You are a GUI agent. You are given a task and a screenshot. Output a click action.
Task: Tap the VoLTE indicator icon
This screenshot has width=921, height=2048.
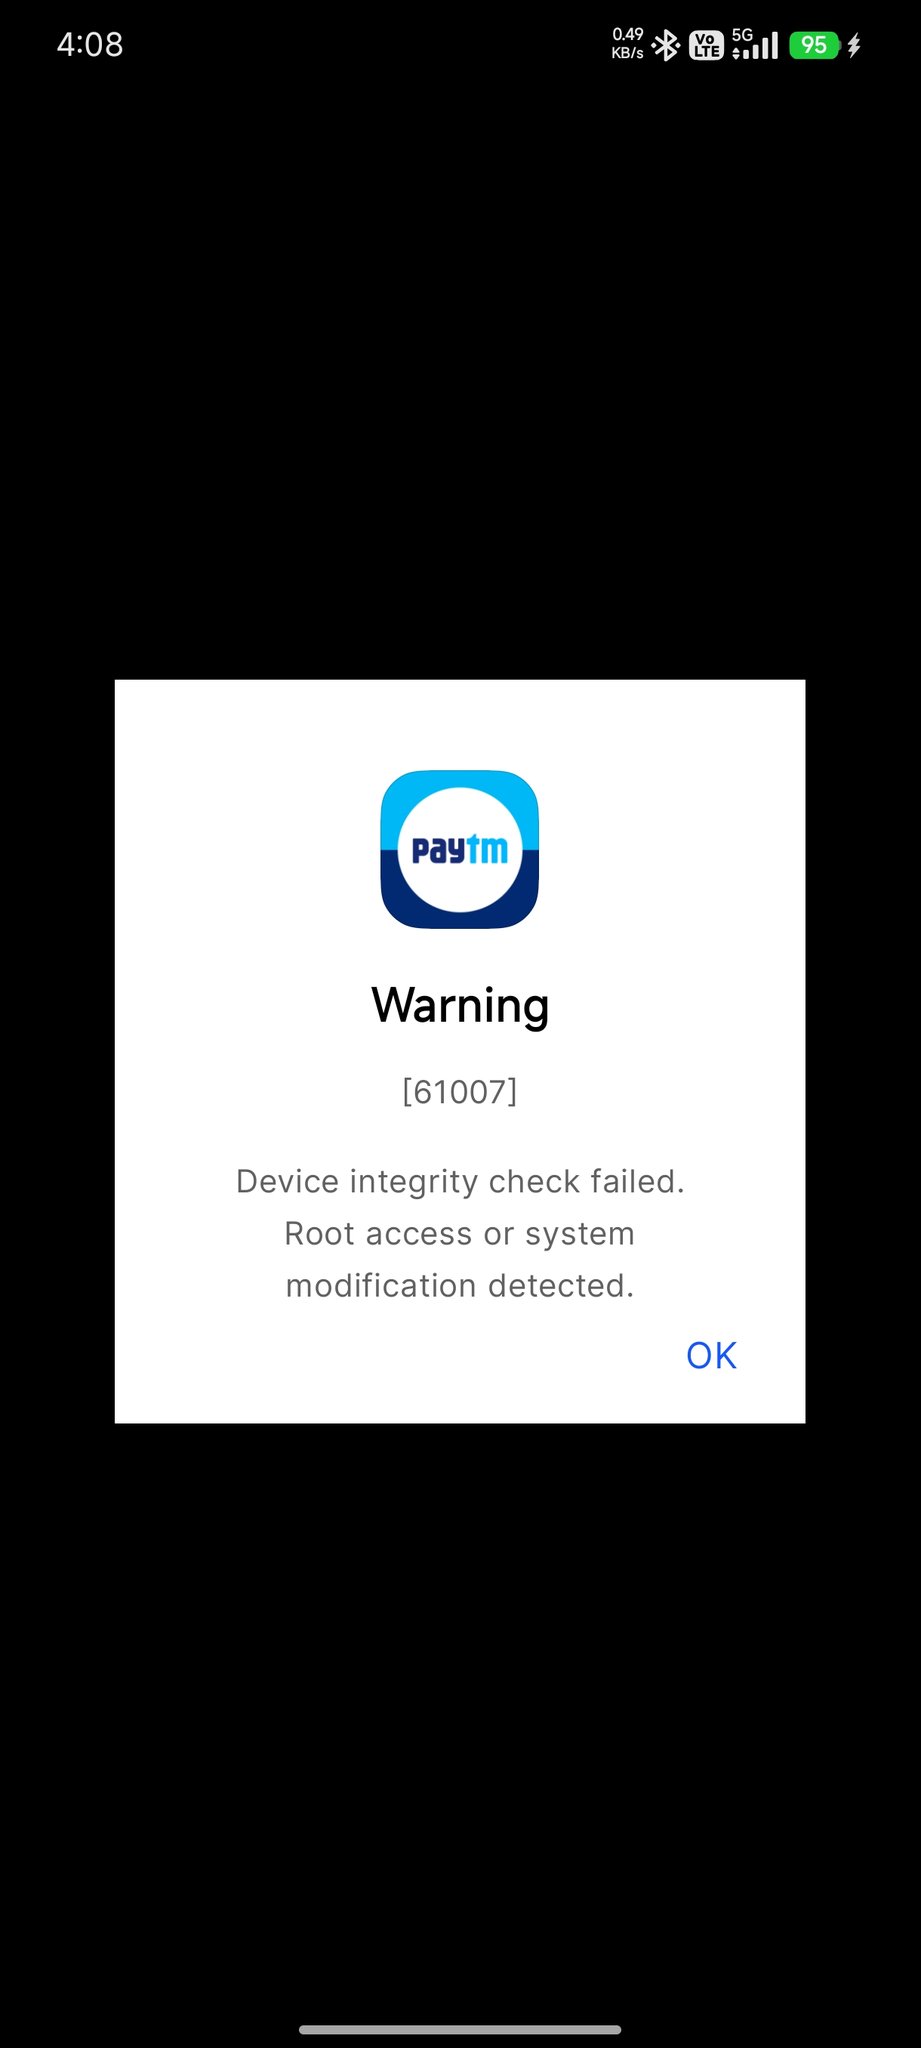coord(706,45)
